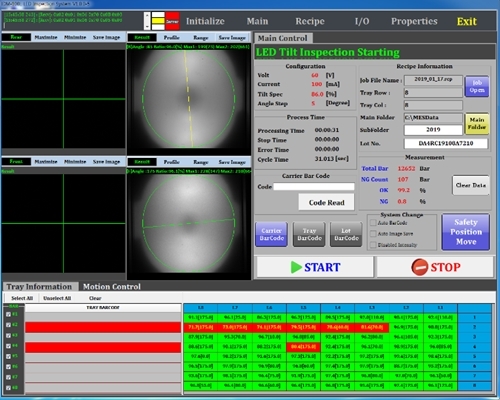Click the Carrier Bar Code input field

coord(314,187)
